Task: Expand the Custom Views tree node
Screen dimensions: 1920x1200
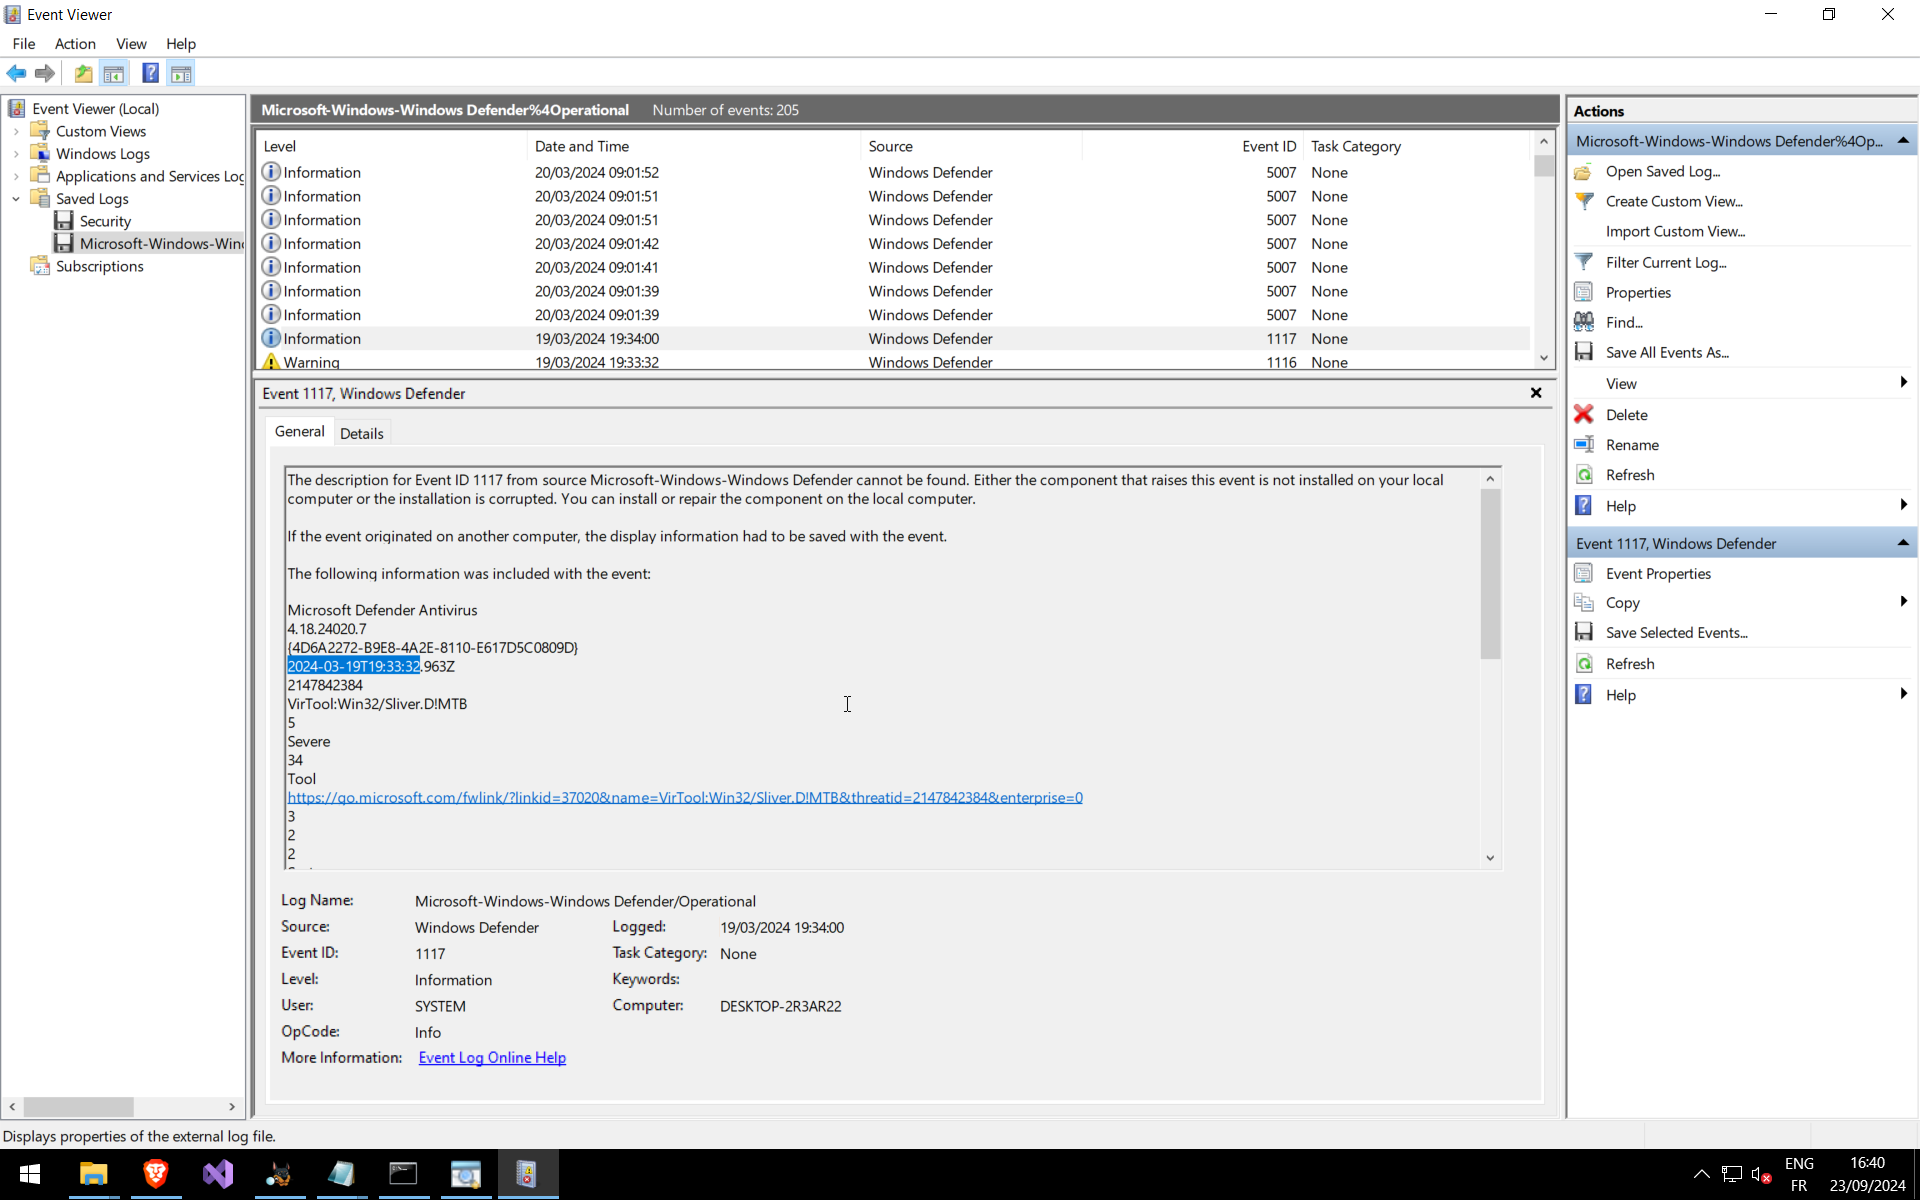Action: (x=16, y=132)
